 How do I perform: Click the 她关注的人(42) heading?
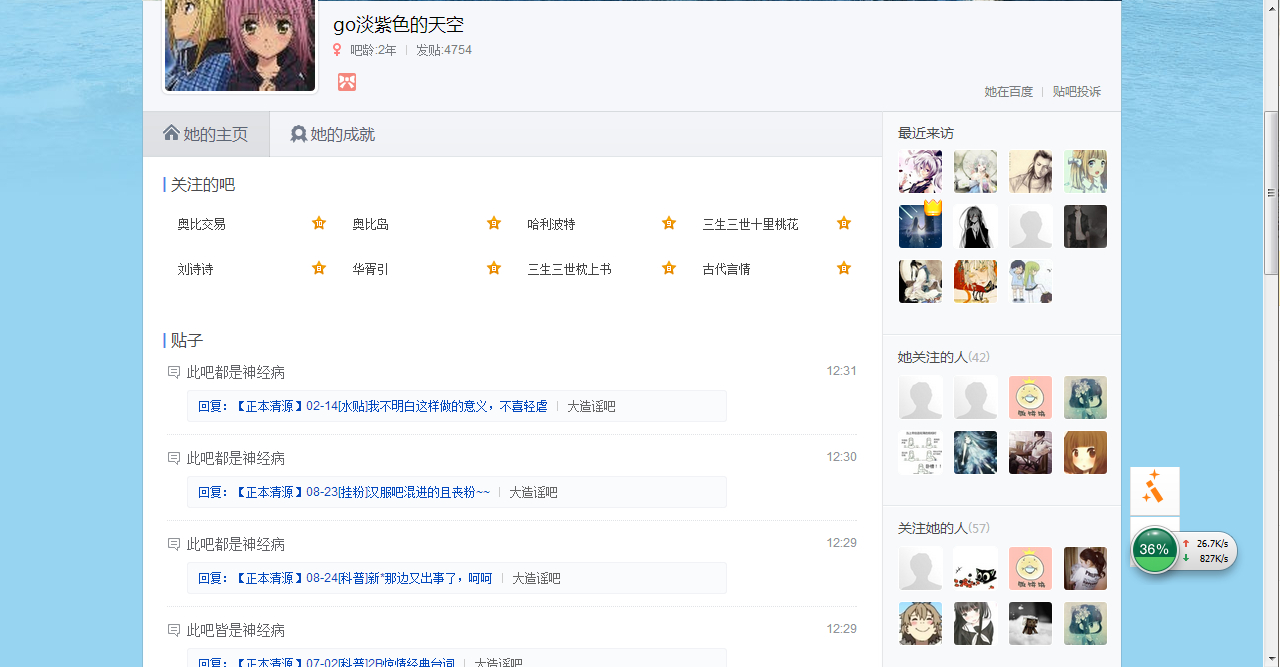click(x=944, y=357)
